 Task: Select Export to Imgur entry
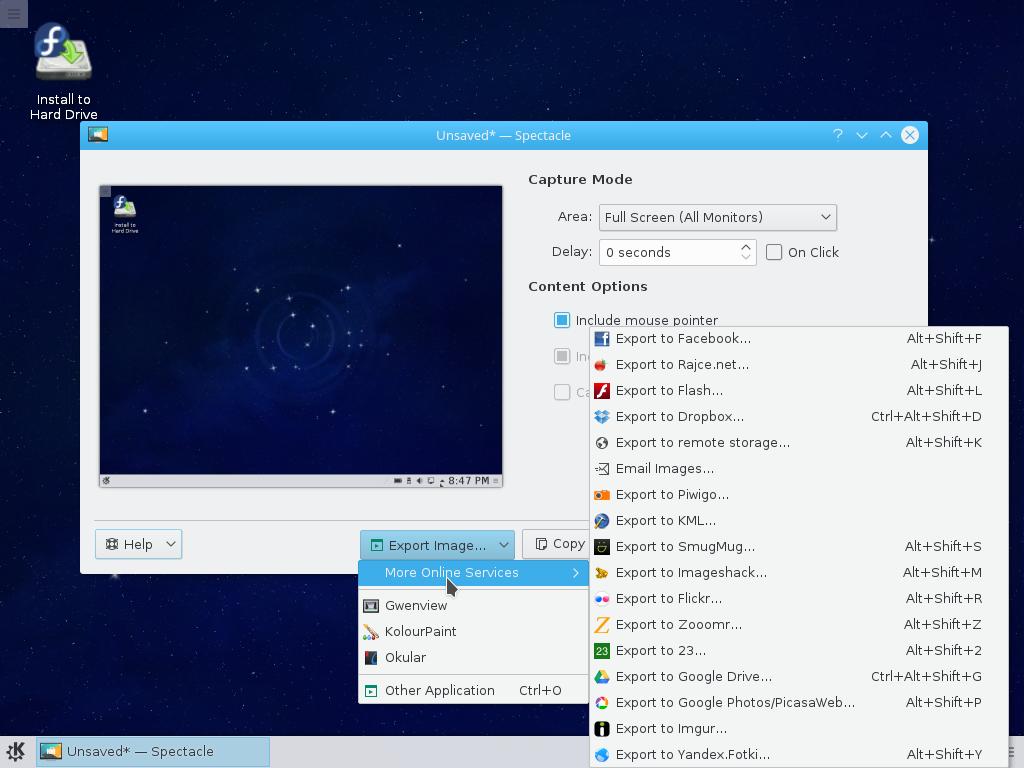[798, 729]
